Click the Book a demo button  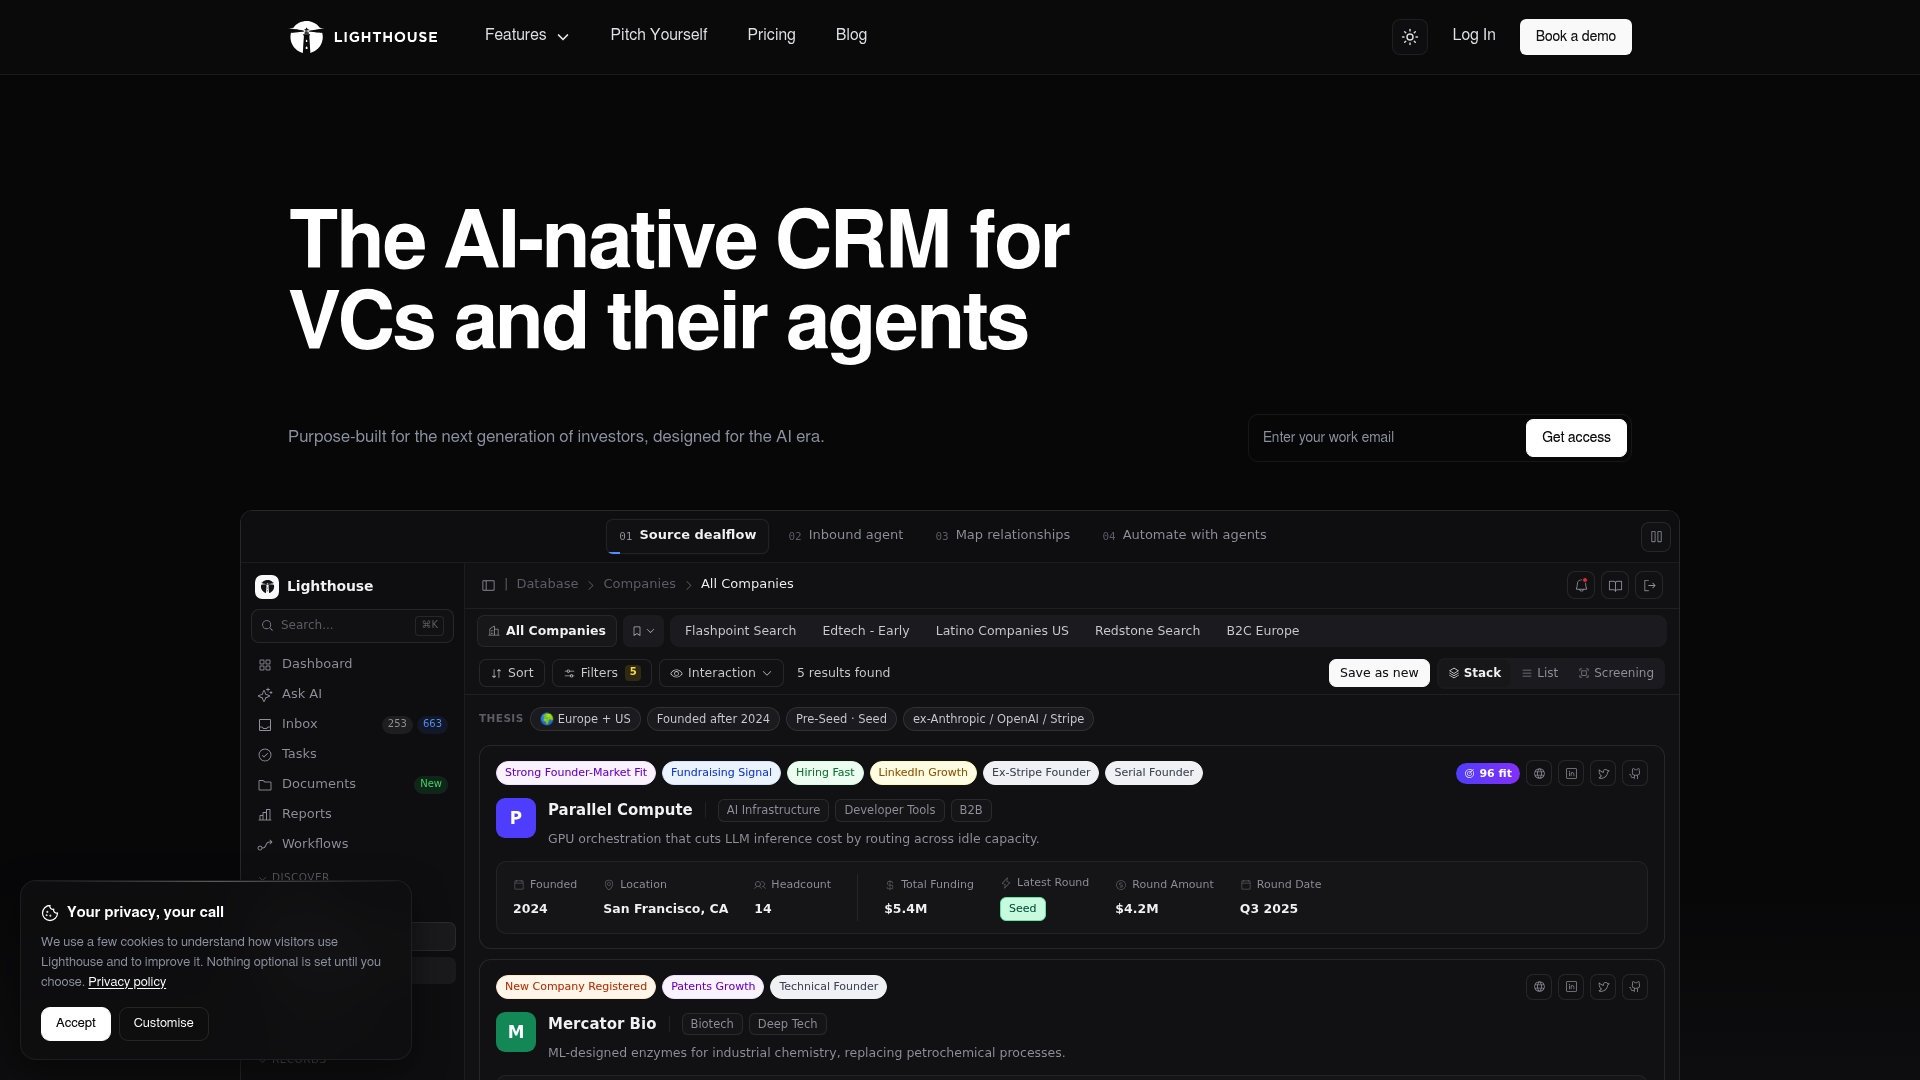tap(1576, 37)
